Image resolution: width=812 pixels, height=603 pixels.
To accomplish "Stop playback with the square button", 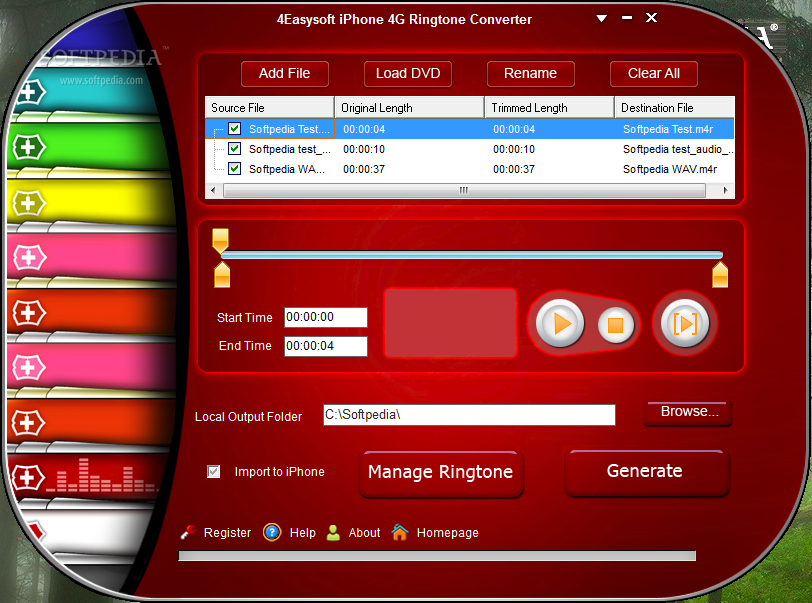I will pyautogui.click(x=615, y=325).
